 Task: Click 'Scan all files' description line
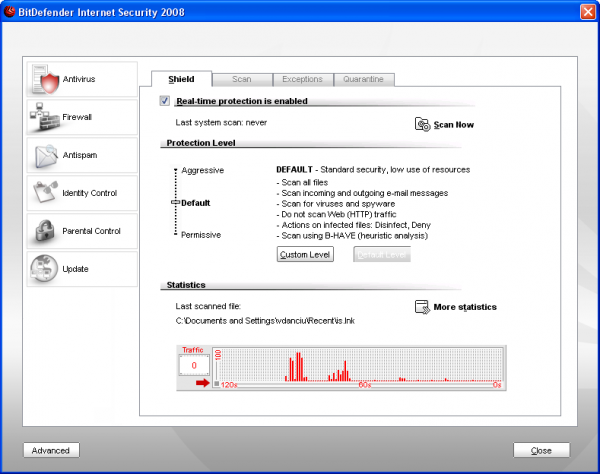[302, 182]
